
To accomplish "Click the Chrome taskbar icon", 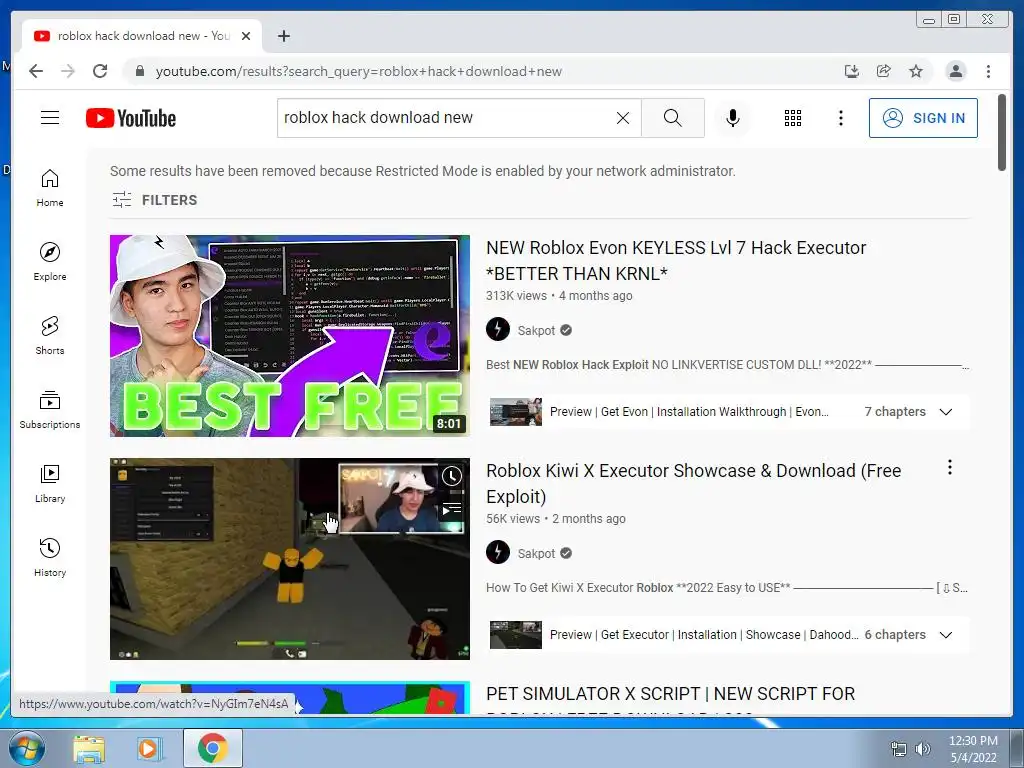I will (x=213, y=748).
